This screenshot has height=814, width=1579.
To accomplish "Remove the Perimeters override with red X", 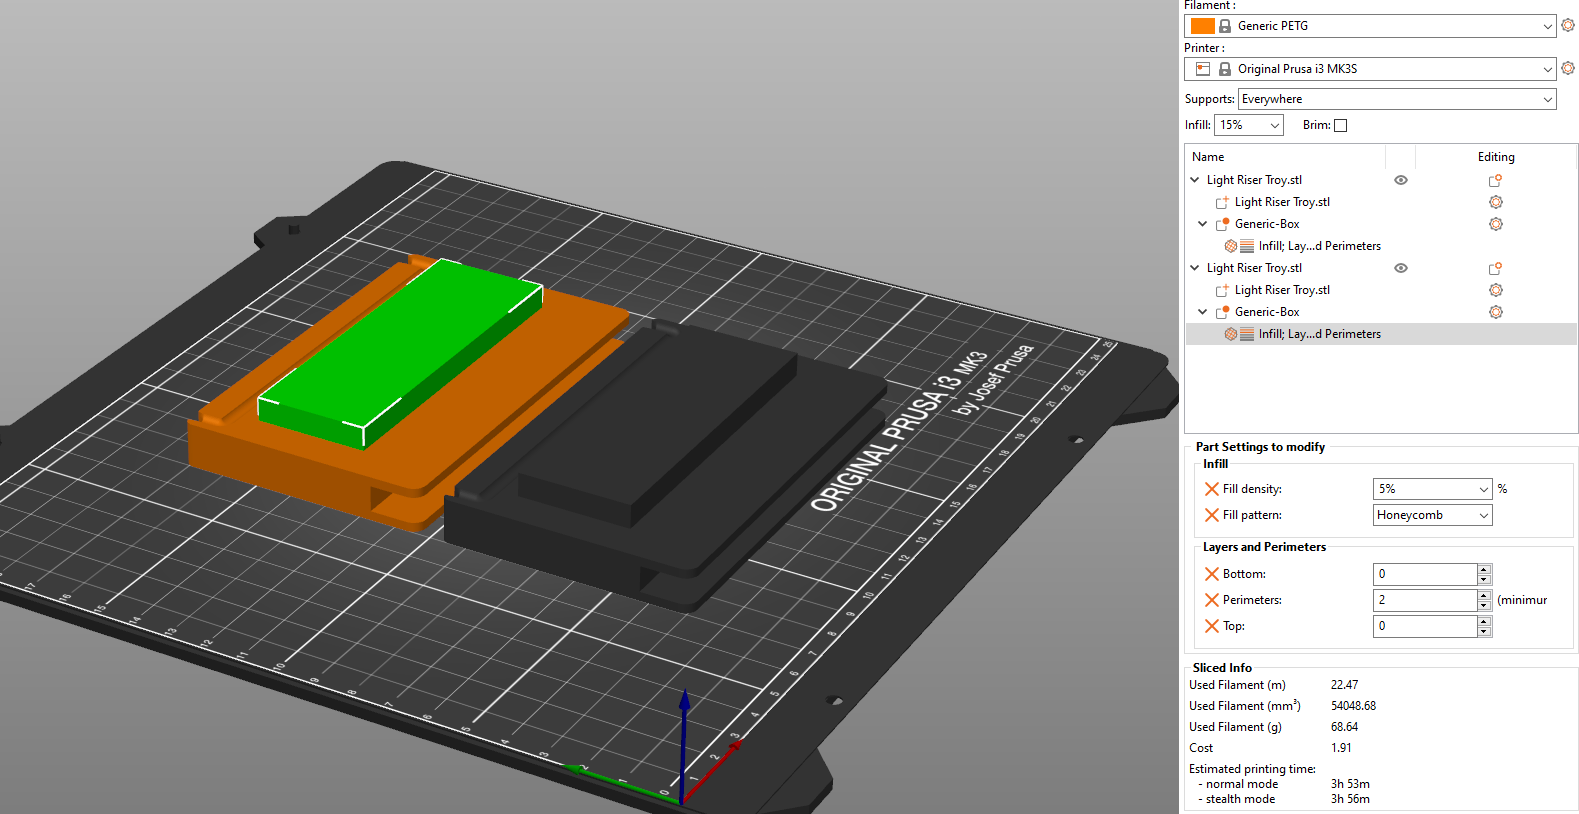I will [1211, 600].
